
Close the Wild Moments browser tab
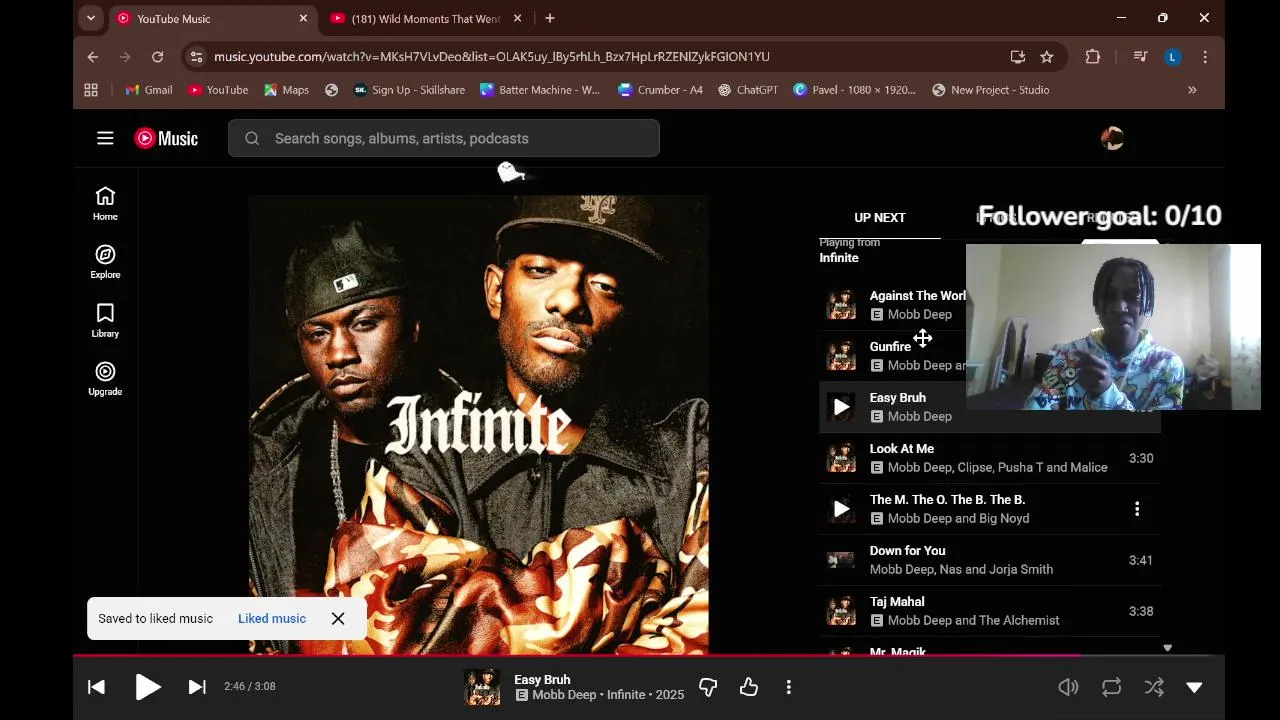click(517, 18)
